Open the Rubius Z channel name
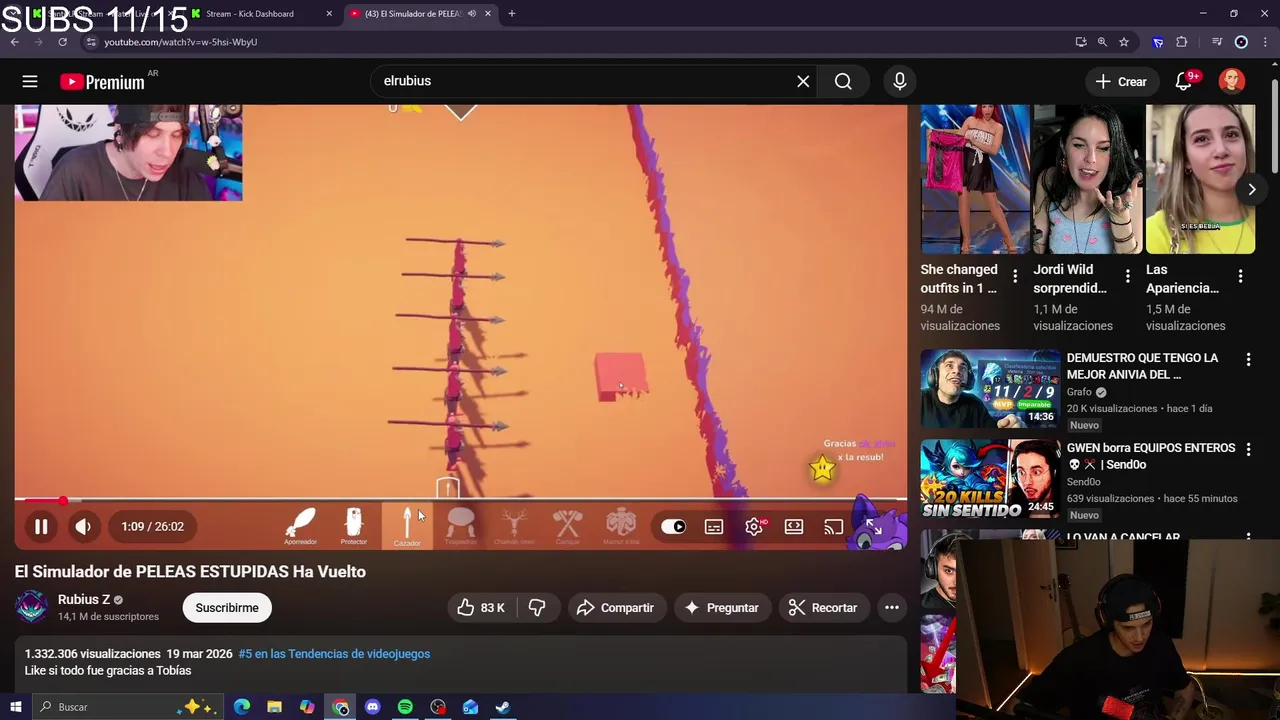Screen dimensions: 1280x720 point(84,599)
